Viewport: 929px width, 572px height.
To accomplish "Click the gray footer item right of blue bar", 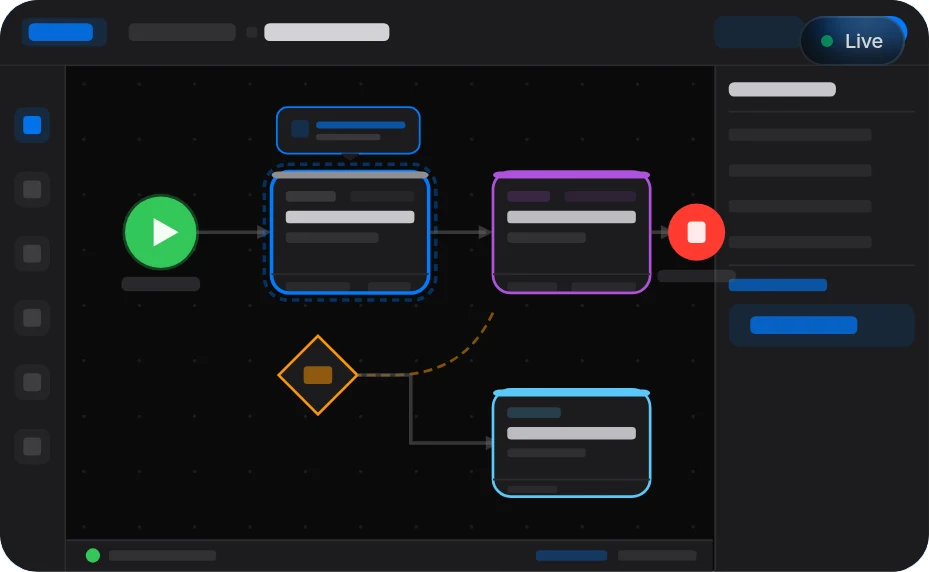I will pyautogui.click(x=657, y=555).
